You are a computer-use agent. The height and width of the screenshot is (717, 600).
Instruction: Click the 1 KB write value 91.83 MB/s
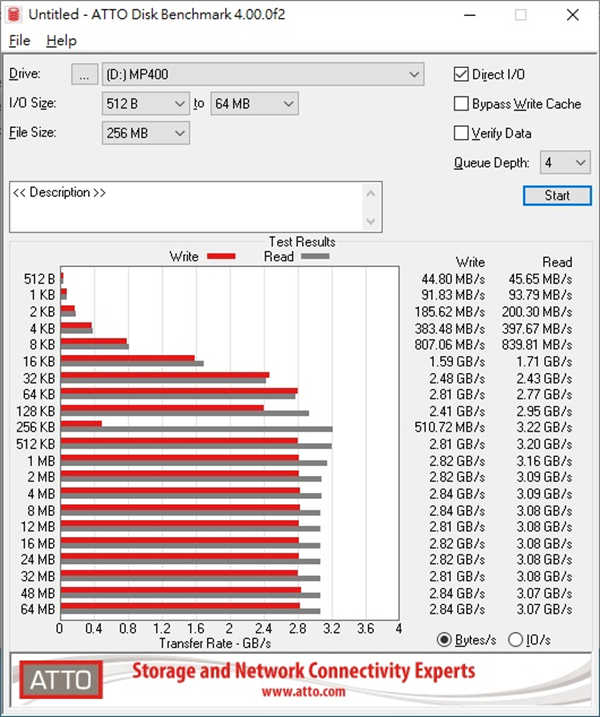click(453, 295)
